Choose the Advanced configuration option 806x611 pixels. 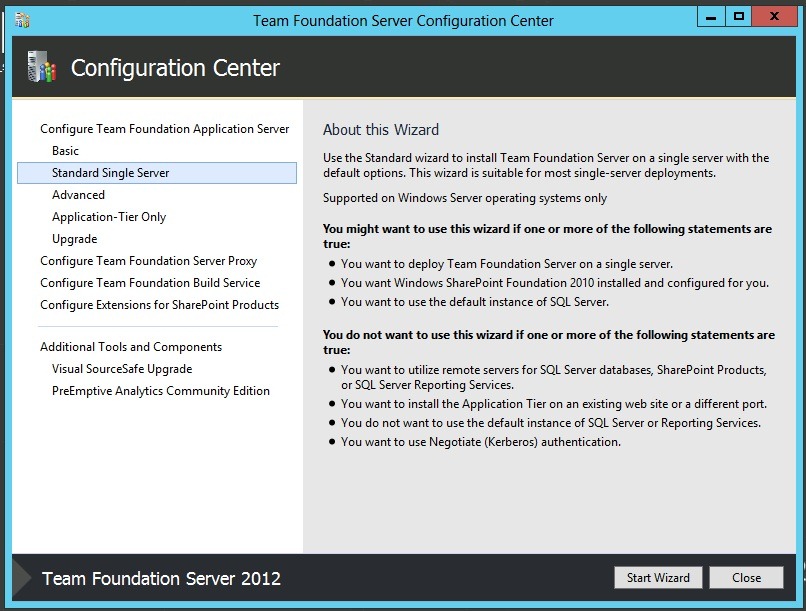(x=78, y=195)
